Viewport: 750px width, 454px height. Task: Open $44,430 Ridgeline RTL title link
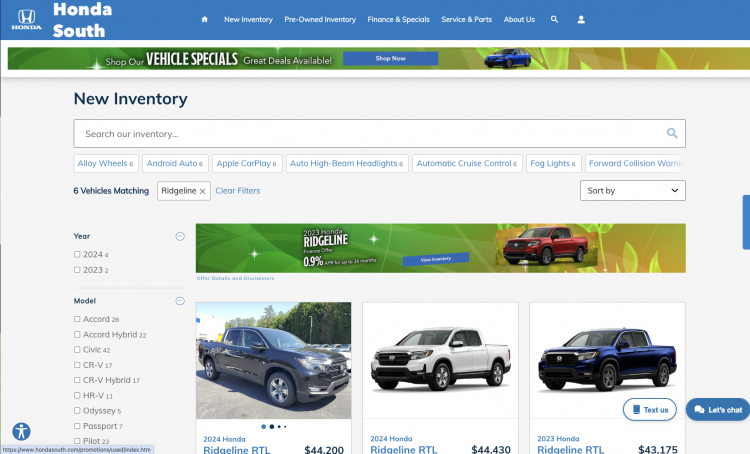coord(404,450)
